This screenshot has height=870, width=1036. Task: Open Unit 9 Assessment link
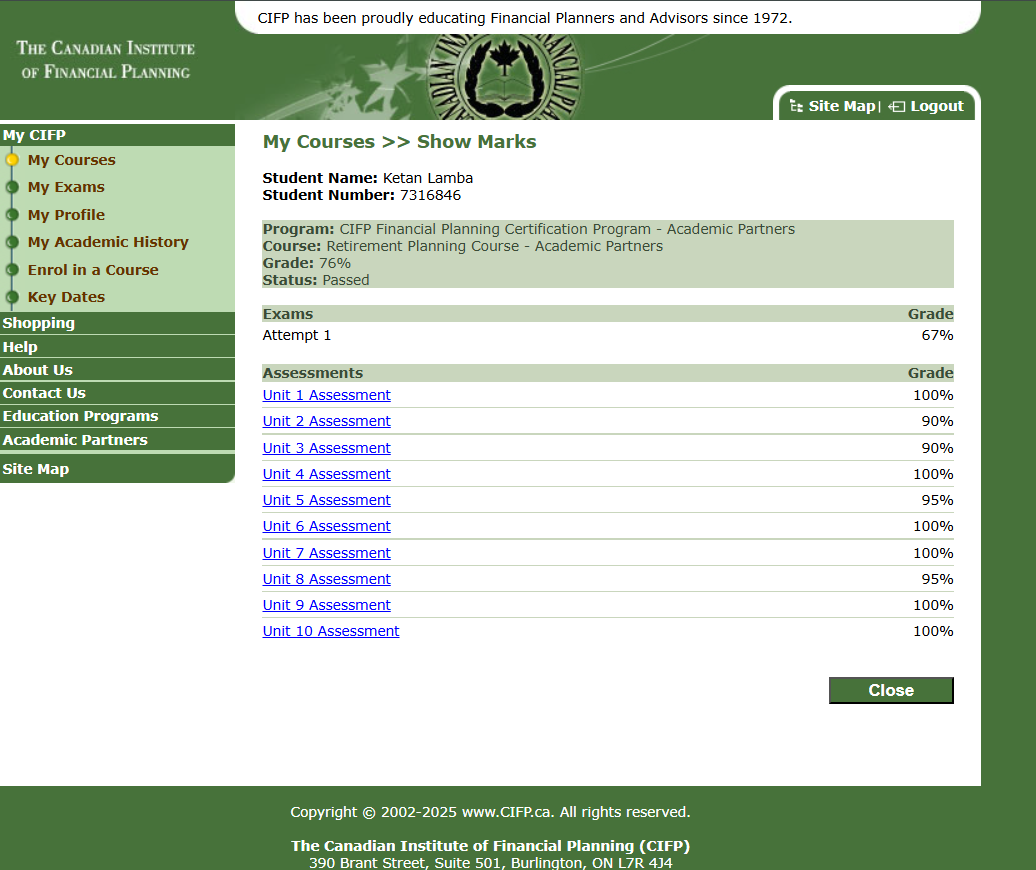(326, 605)
